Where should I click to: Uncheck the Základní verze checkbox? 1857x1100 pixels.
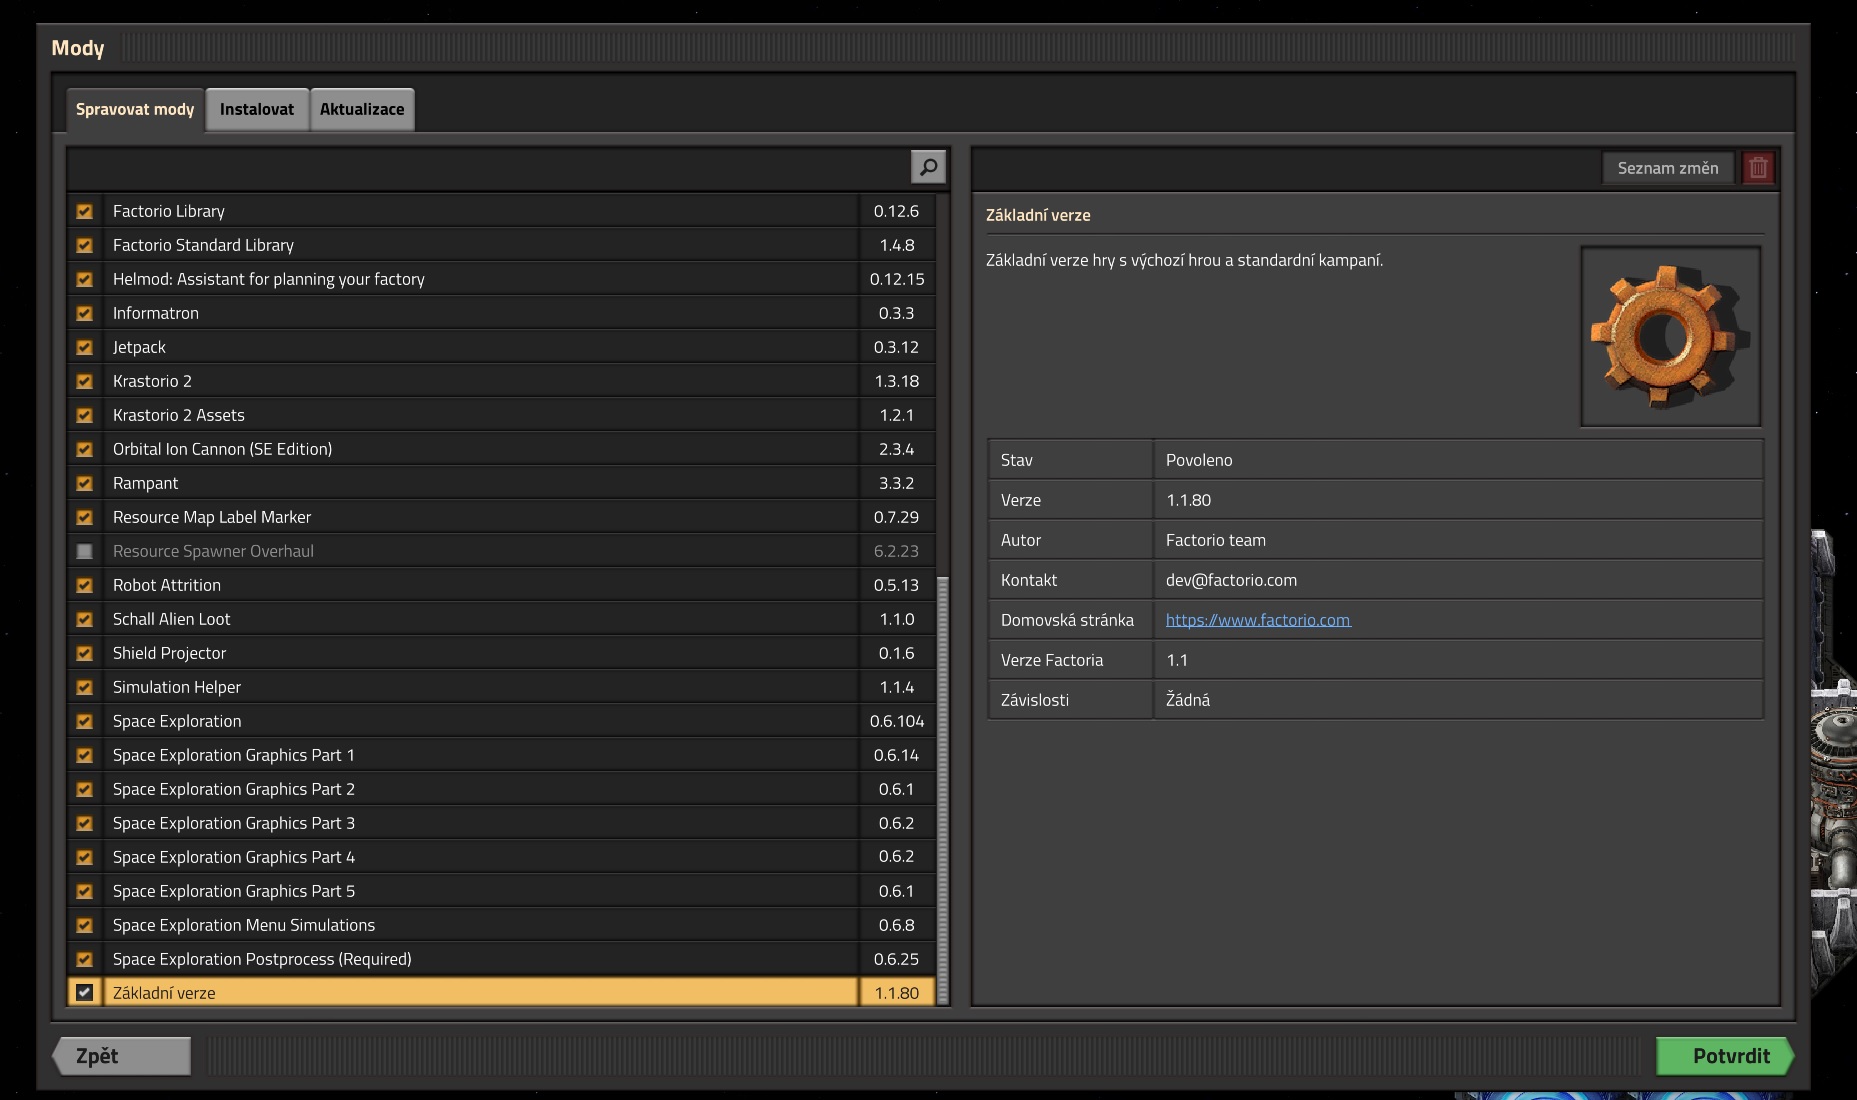point(85,993)
